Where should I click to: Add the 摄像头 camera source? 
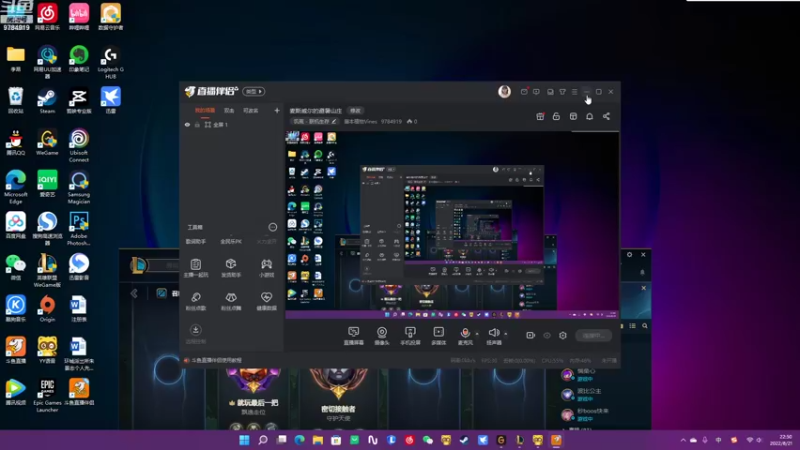pos(382,336)
